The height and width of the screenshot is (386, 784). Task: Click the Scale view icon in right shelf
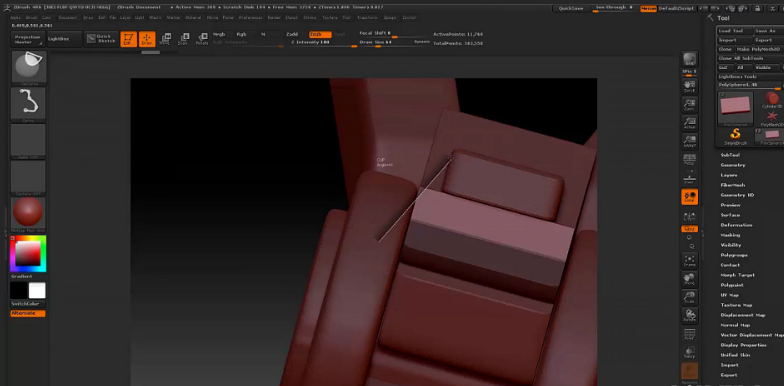(690, 297)
